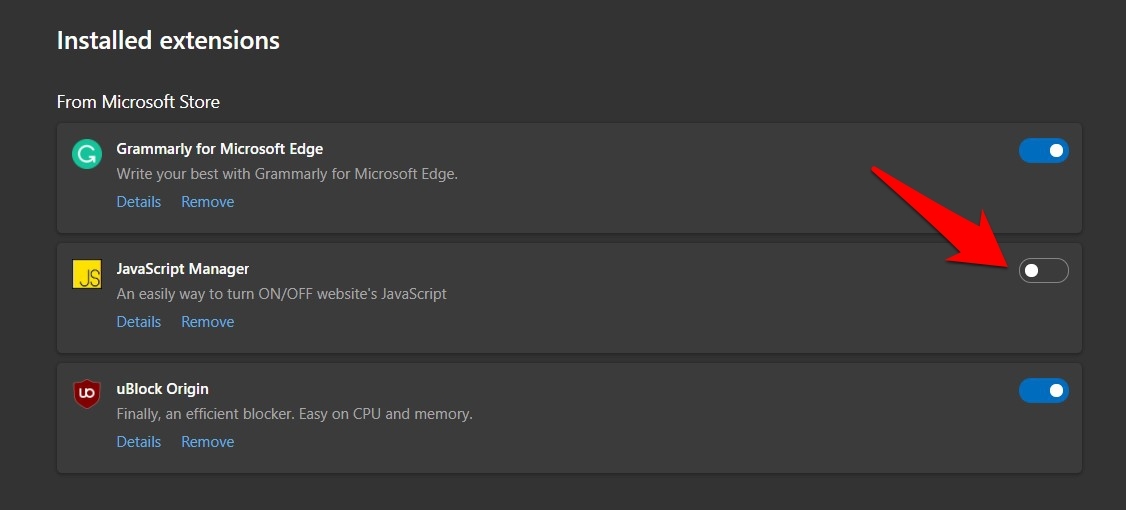Screen dimensions: 1126x510
Task: Remove the uBlock Origin extension
Action: (207, 442)
